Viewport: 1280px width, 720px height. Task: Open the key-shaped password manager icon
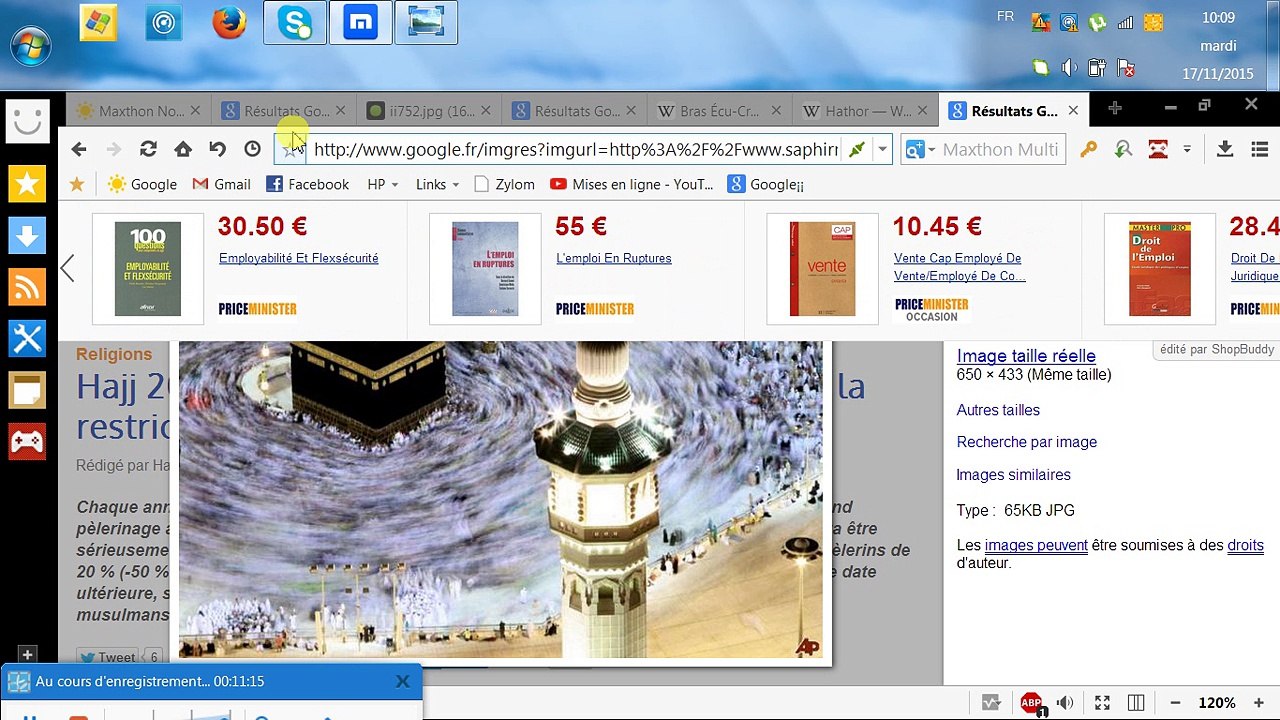point(1089,149)
